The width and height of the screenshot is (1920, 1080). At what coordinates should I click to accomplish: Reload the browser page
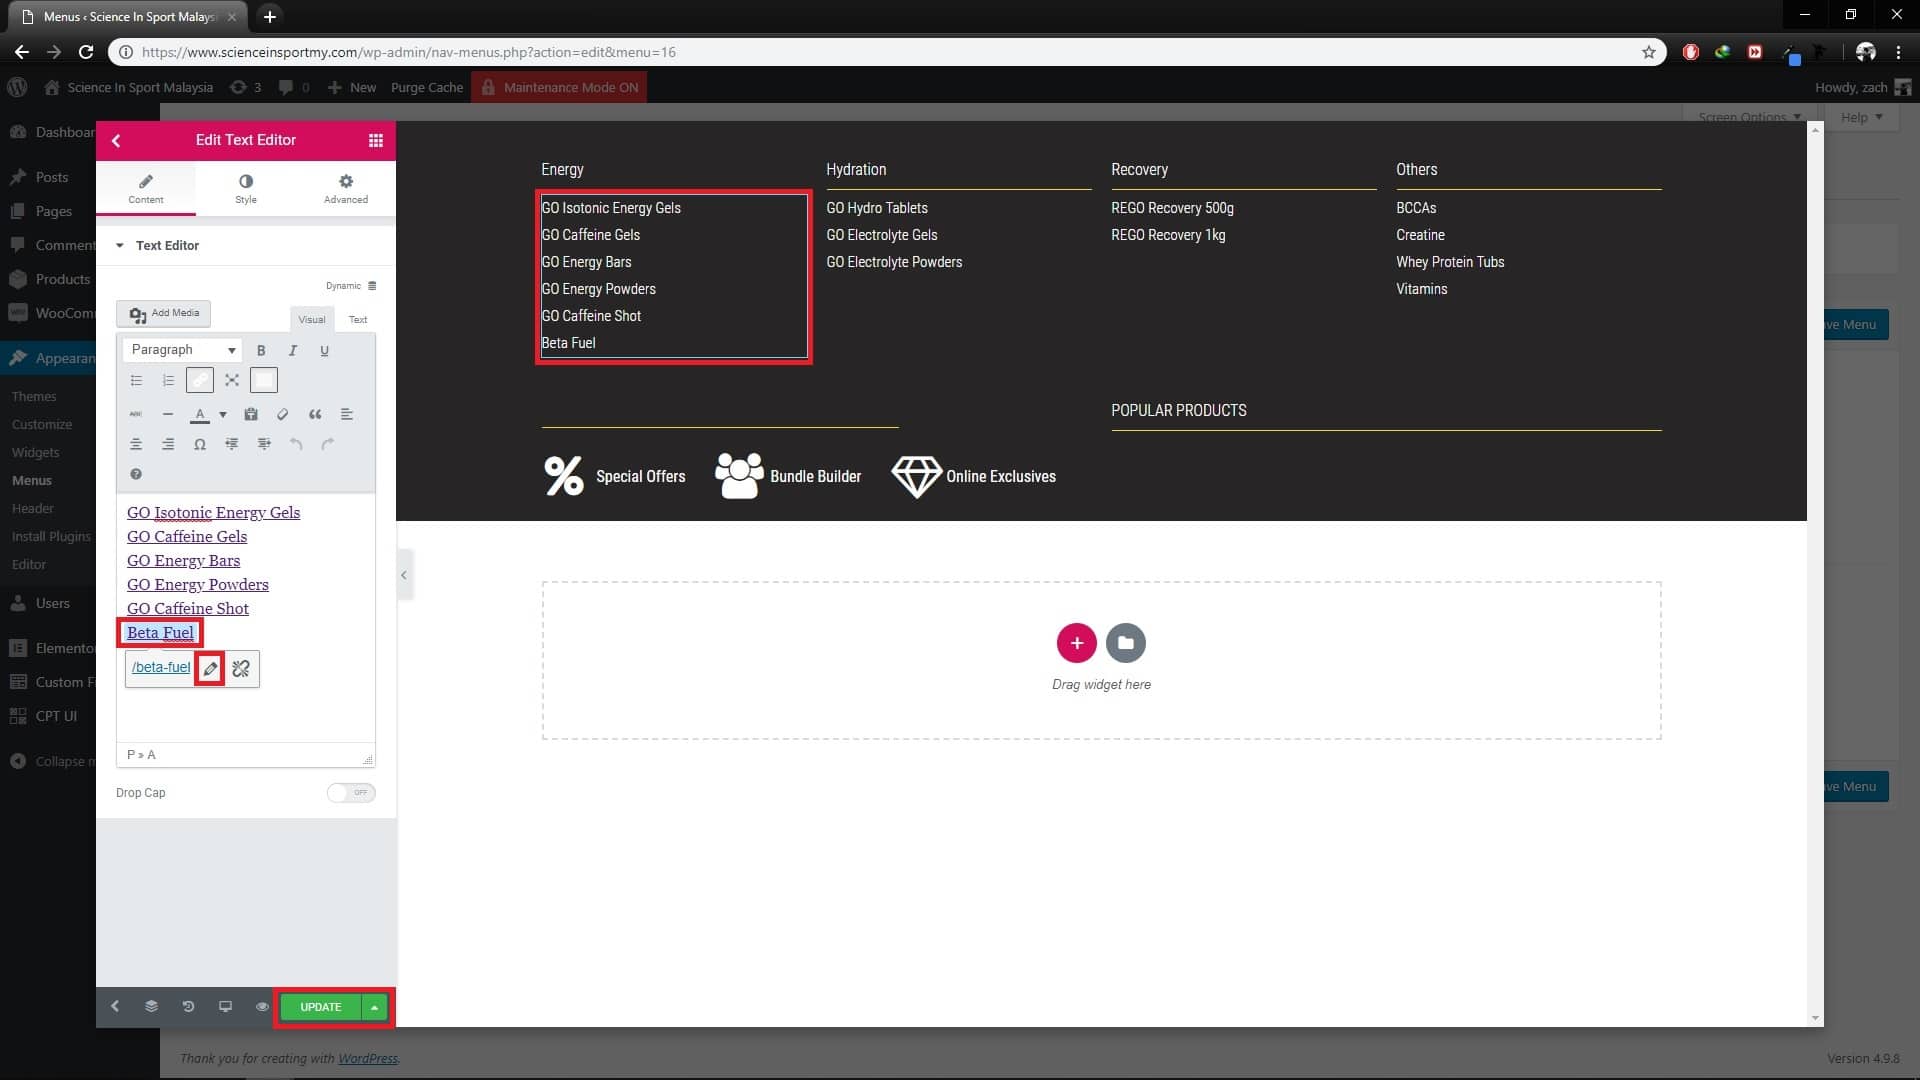[x=86, y=52]
